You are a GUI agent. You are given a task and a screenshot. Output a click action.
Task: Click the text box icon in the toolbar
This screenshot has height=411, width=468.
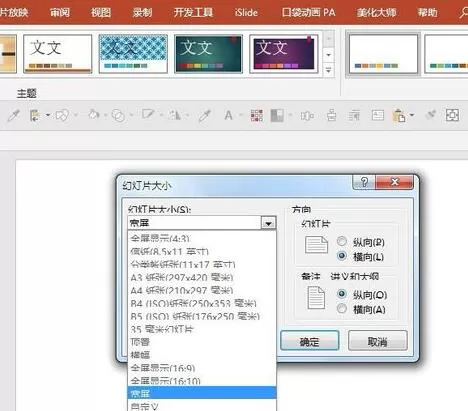coord(378,115)
